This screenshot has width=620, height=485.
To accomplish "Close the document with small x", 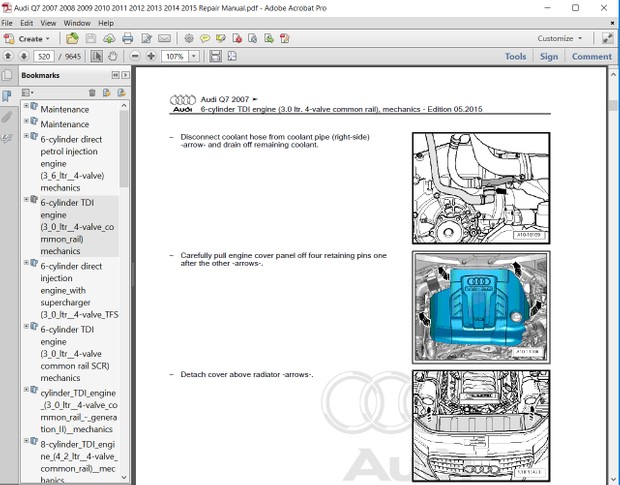I will tap(612, 23).
